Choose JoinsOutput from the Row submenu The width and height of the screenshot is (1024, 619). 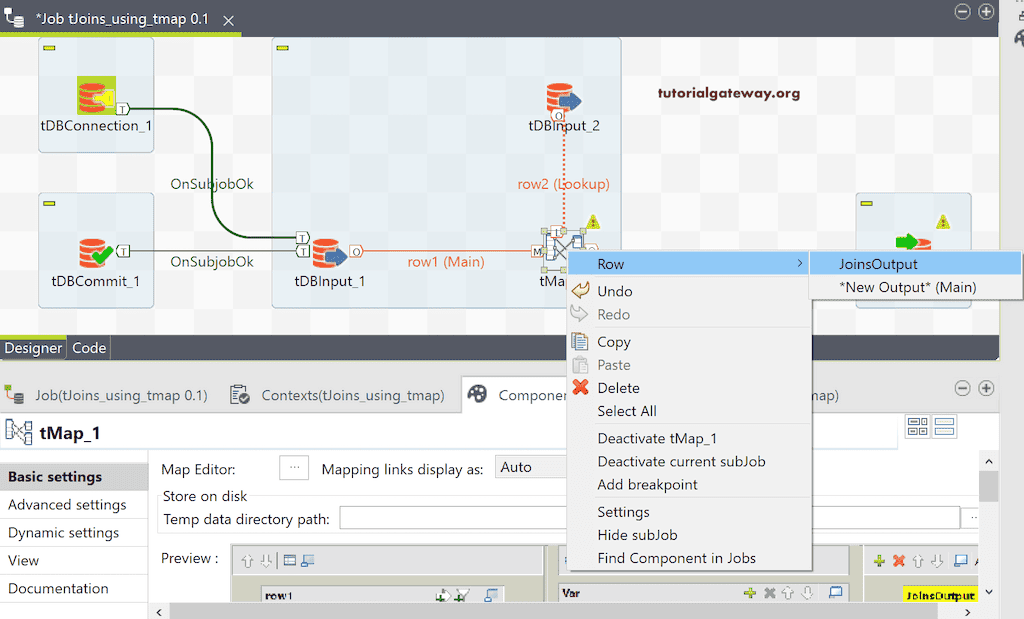pos(878,264)
